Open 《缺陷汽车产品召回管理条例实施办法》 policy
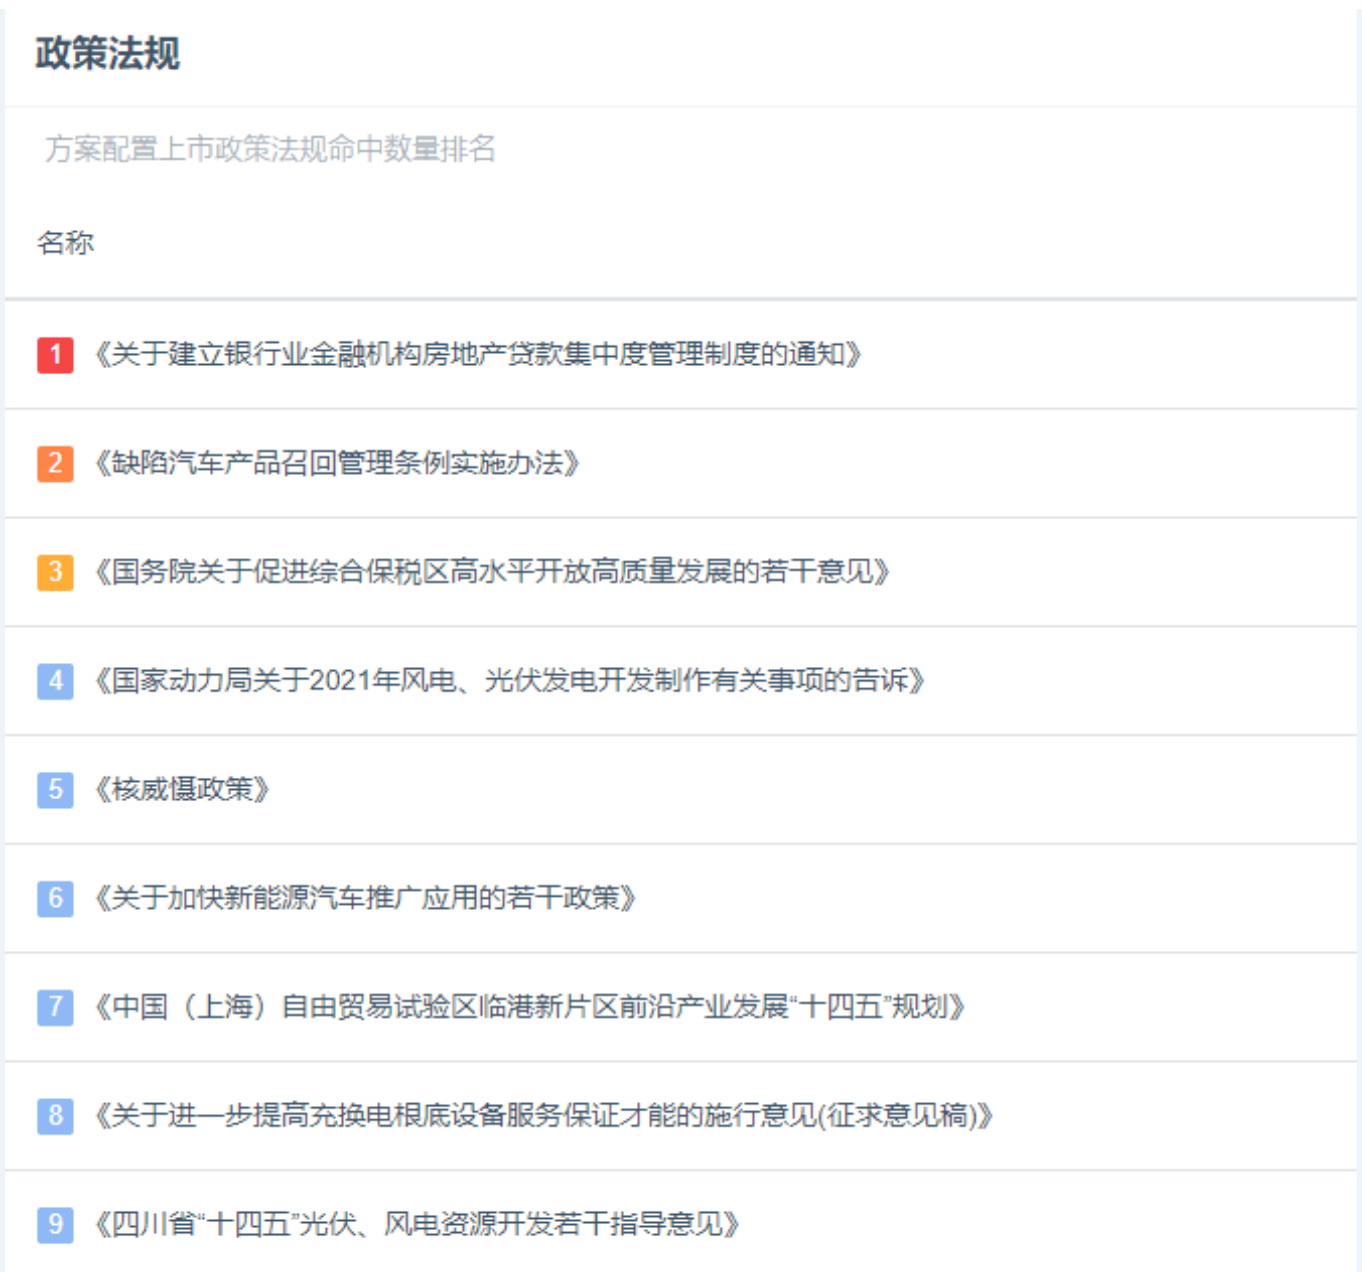1362x1272 pixels. pos(336,463)
